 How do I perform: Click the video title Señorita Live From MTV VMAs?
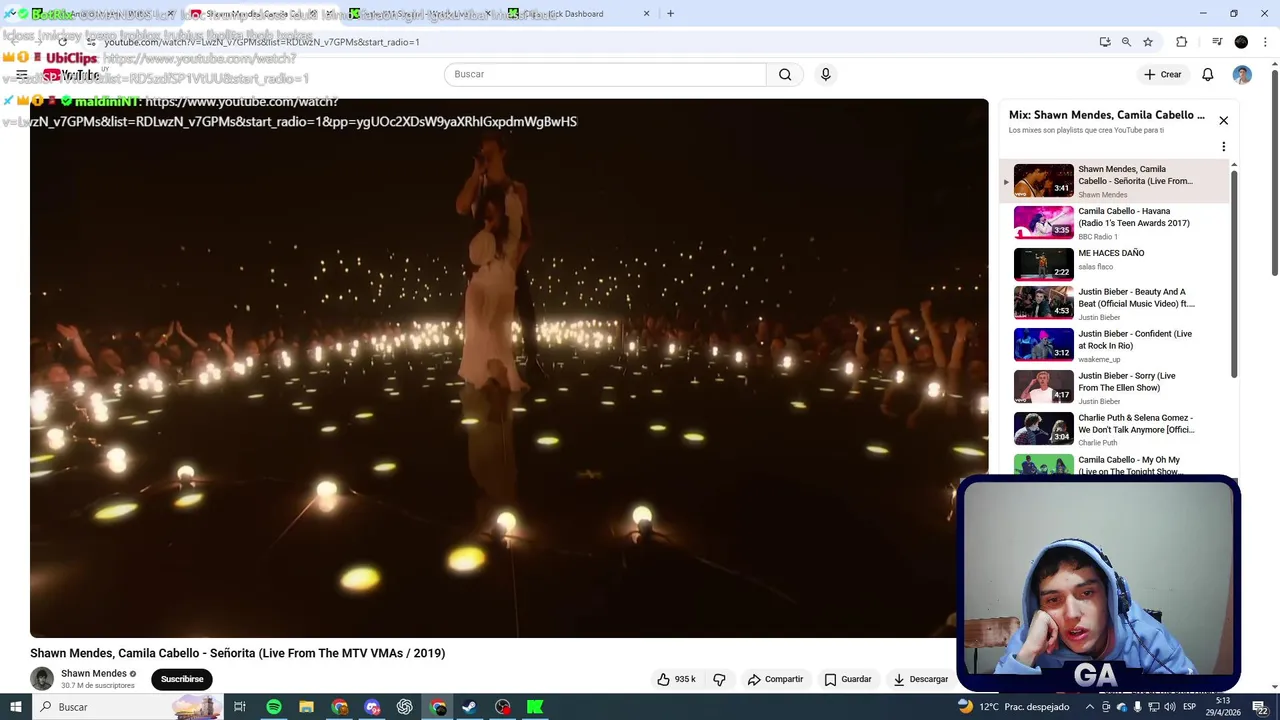tap(237, 653)
